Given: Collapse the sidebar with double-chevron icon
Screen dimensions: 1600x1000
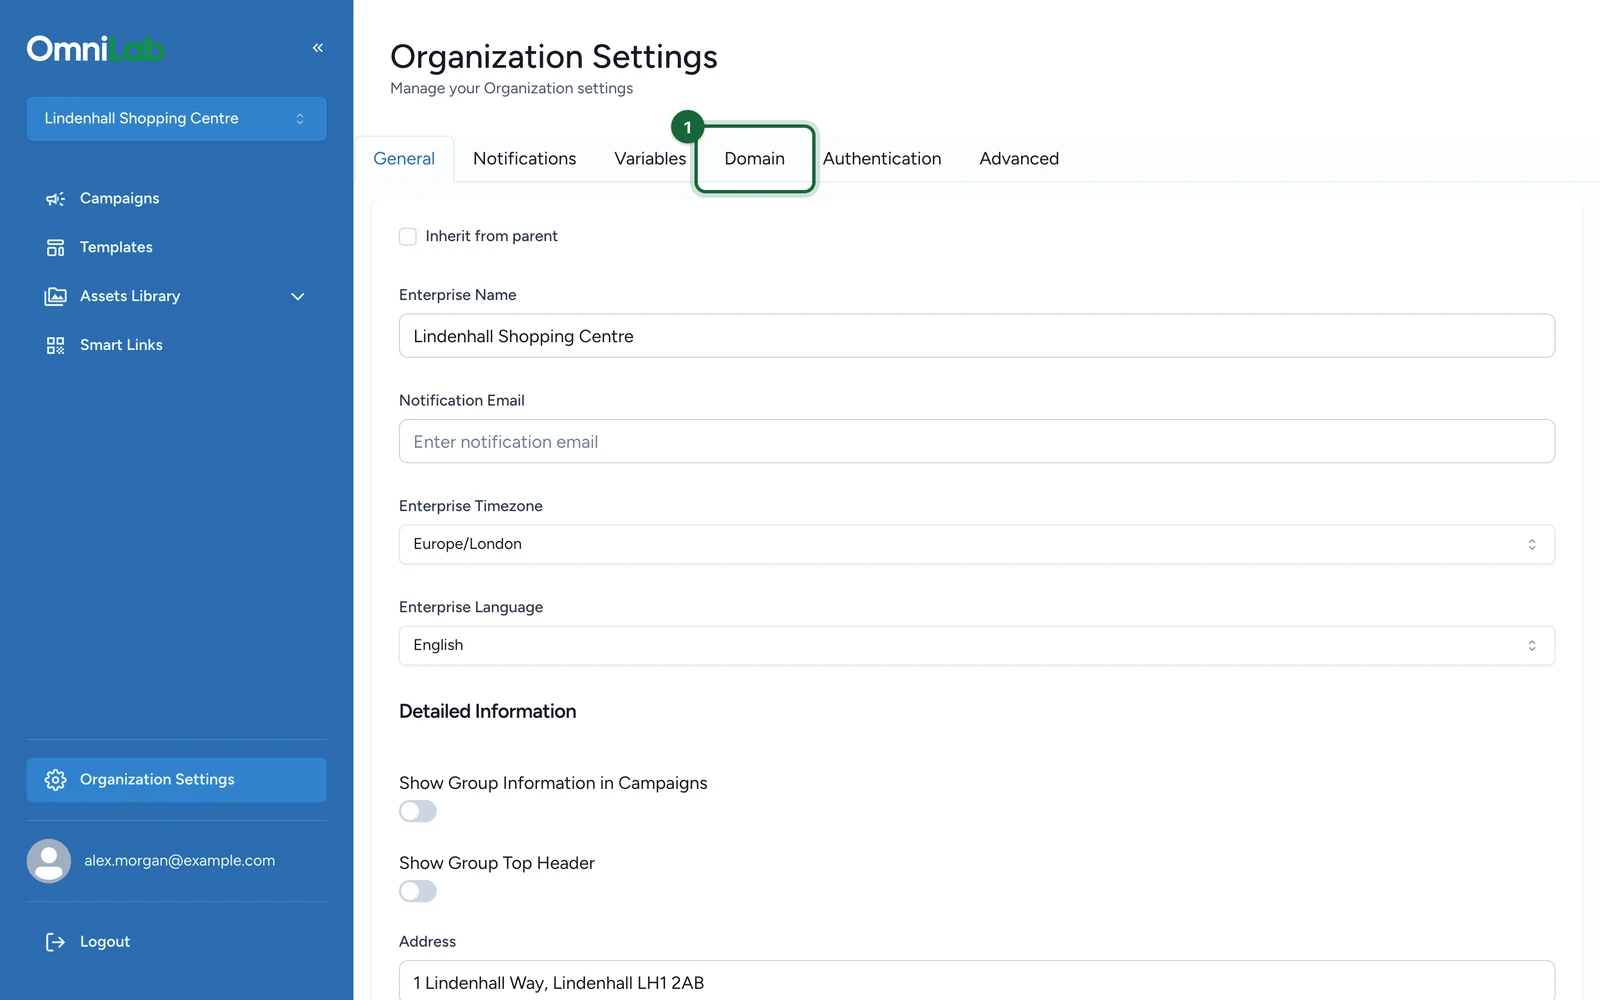Looking at the screenshot, I should click(318, 48).
